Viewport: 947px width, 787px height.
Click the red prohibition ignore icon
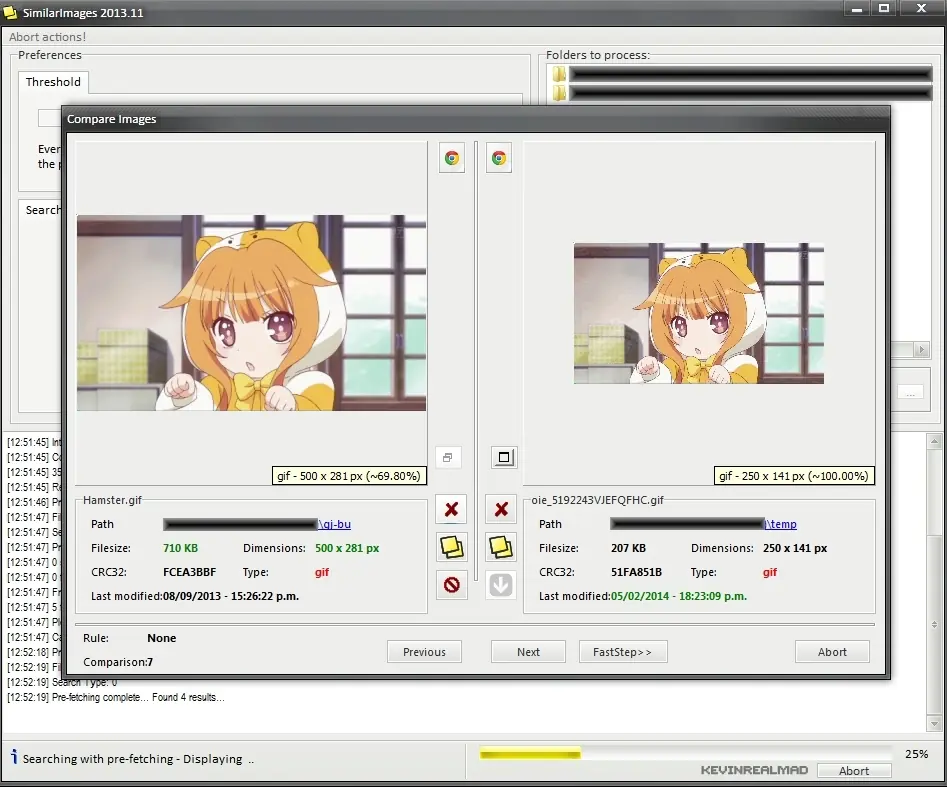pos(452,585)
